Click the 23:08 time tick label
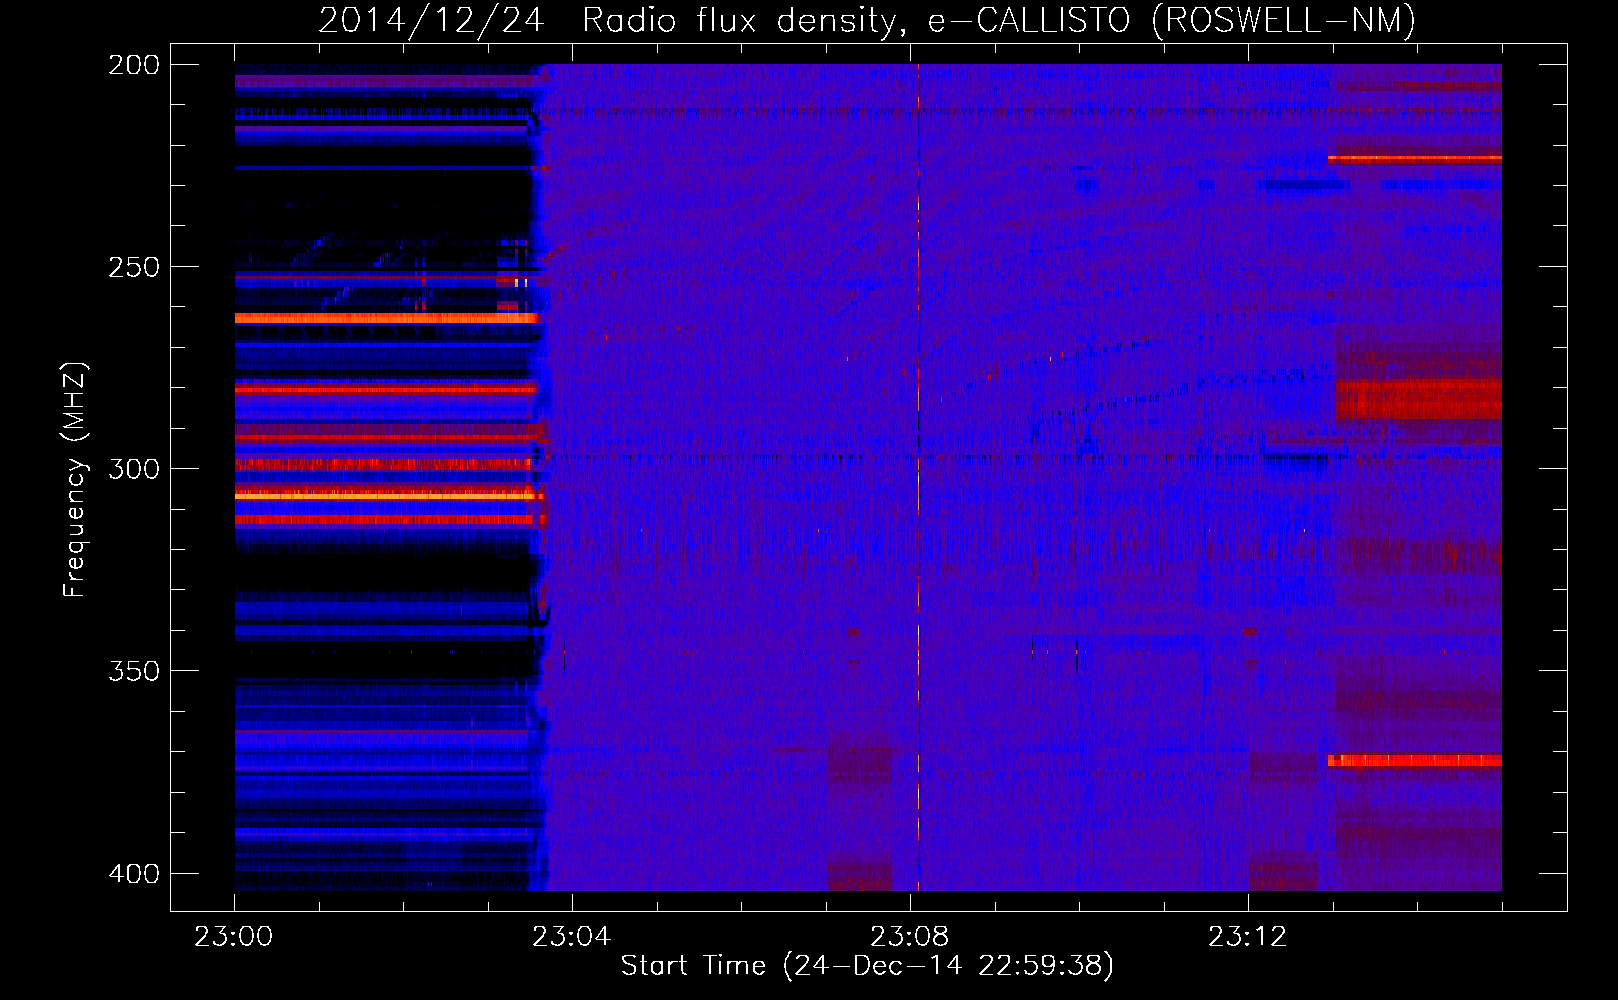The image size is (1618, 1000). (x=909, y=937)
